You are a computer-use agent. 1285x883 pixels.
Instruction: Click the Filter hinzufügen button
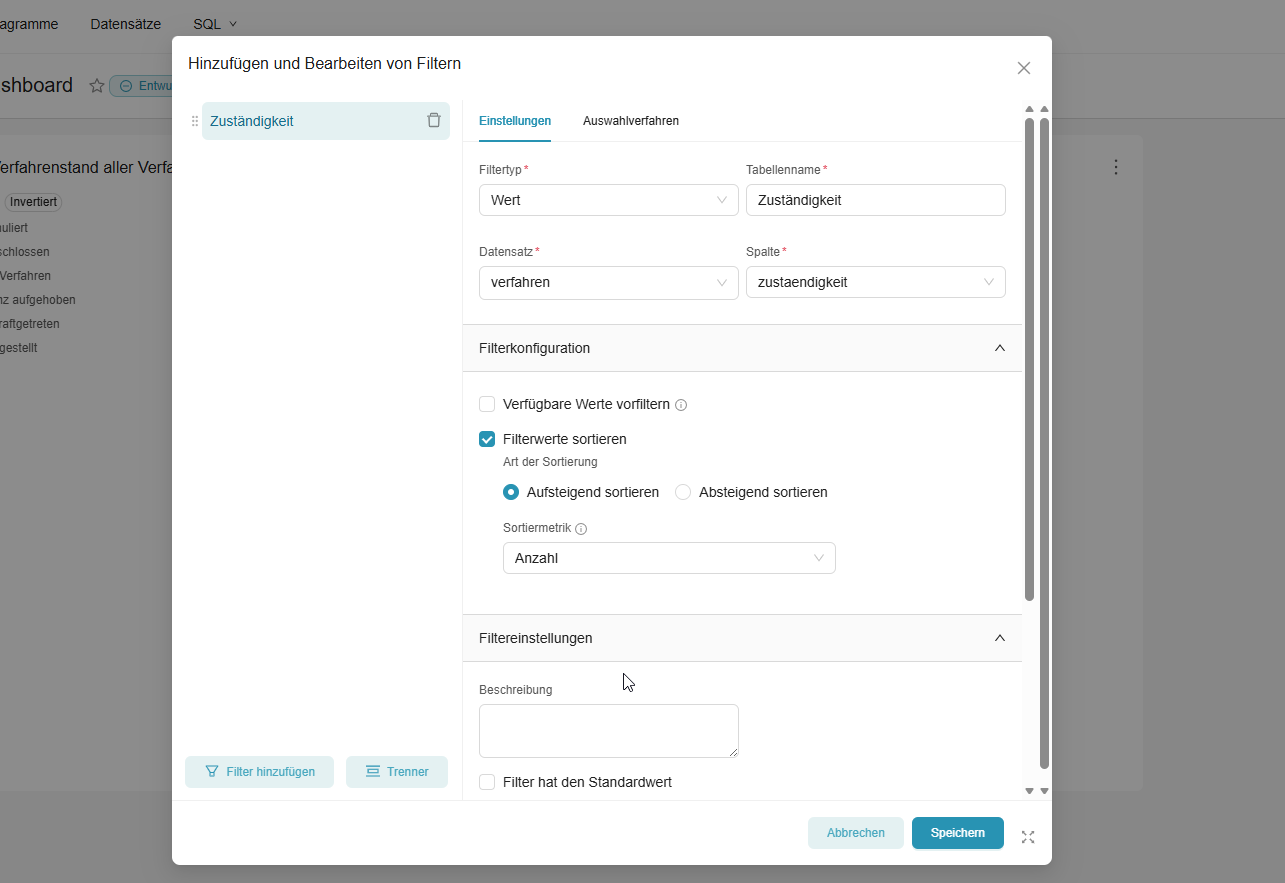259,772
